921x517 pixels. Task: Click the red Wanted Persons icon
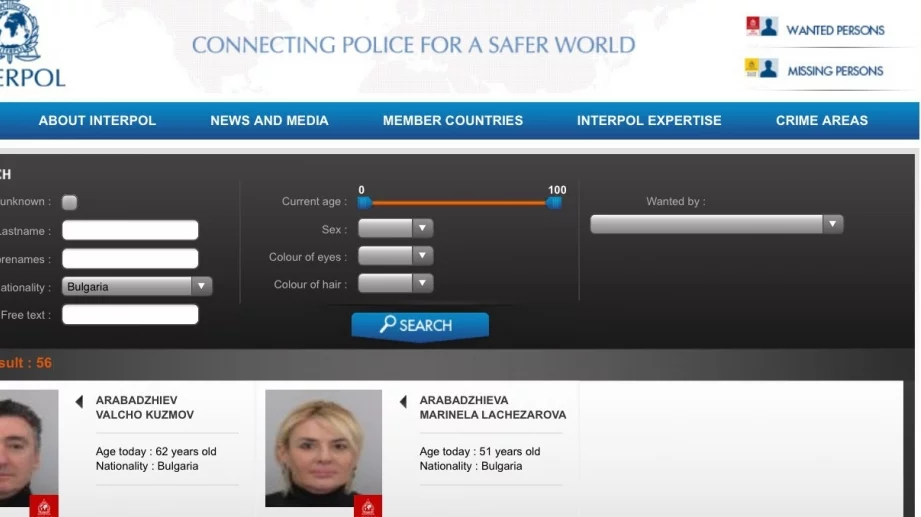point(761,27)
